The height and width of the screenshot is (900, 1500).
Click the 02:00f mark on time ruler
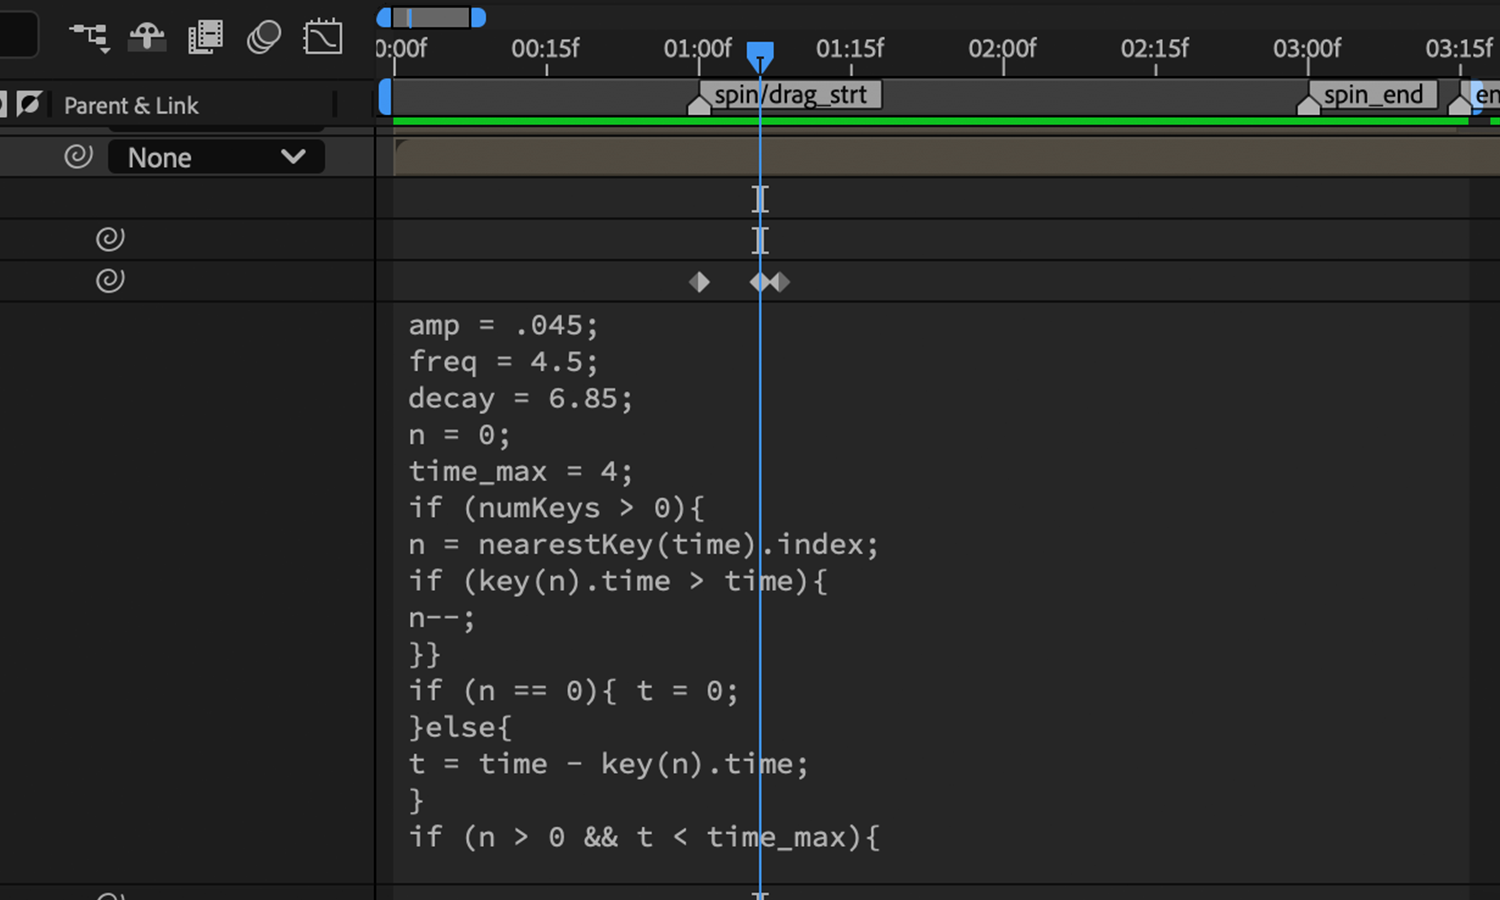pos(1003,50)
